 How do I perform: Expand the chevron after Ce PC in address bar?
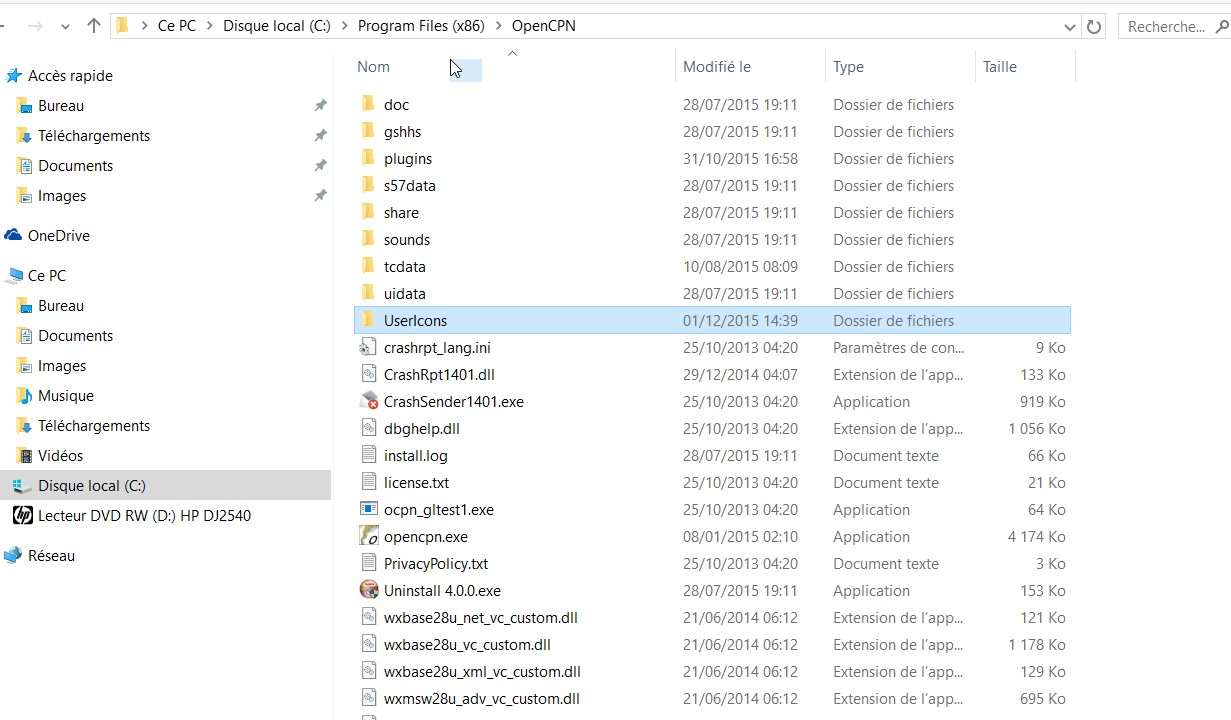(x=211, y=26)
